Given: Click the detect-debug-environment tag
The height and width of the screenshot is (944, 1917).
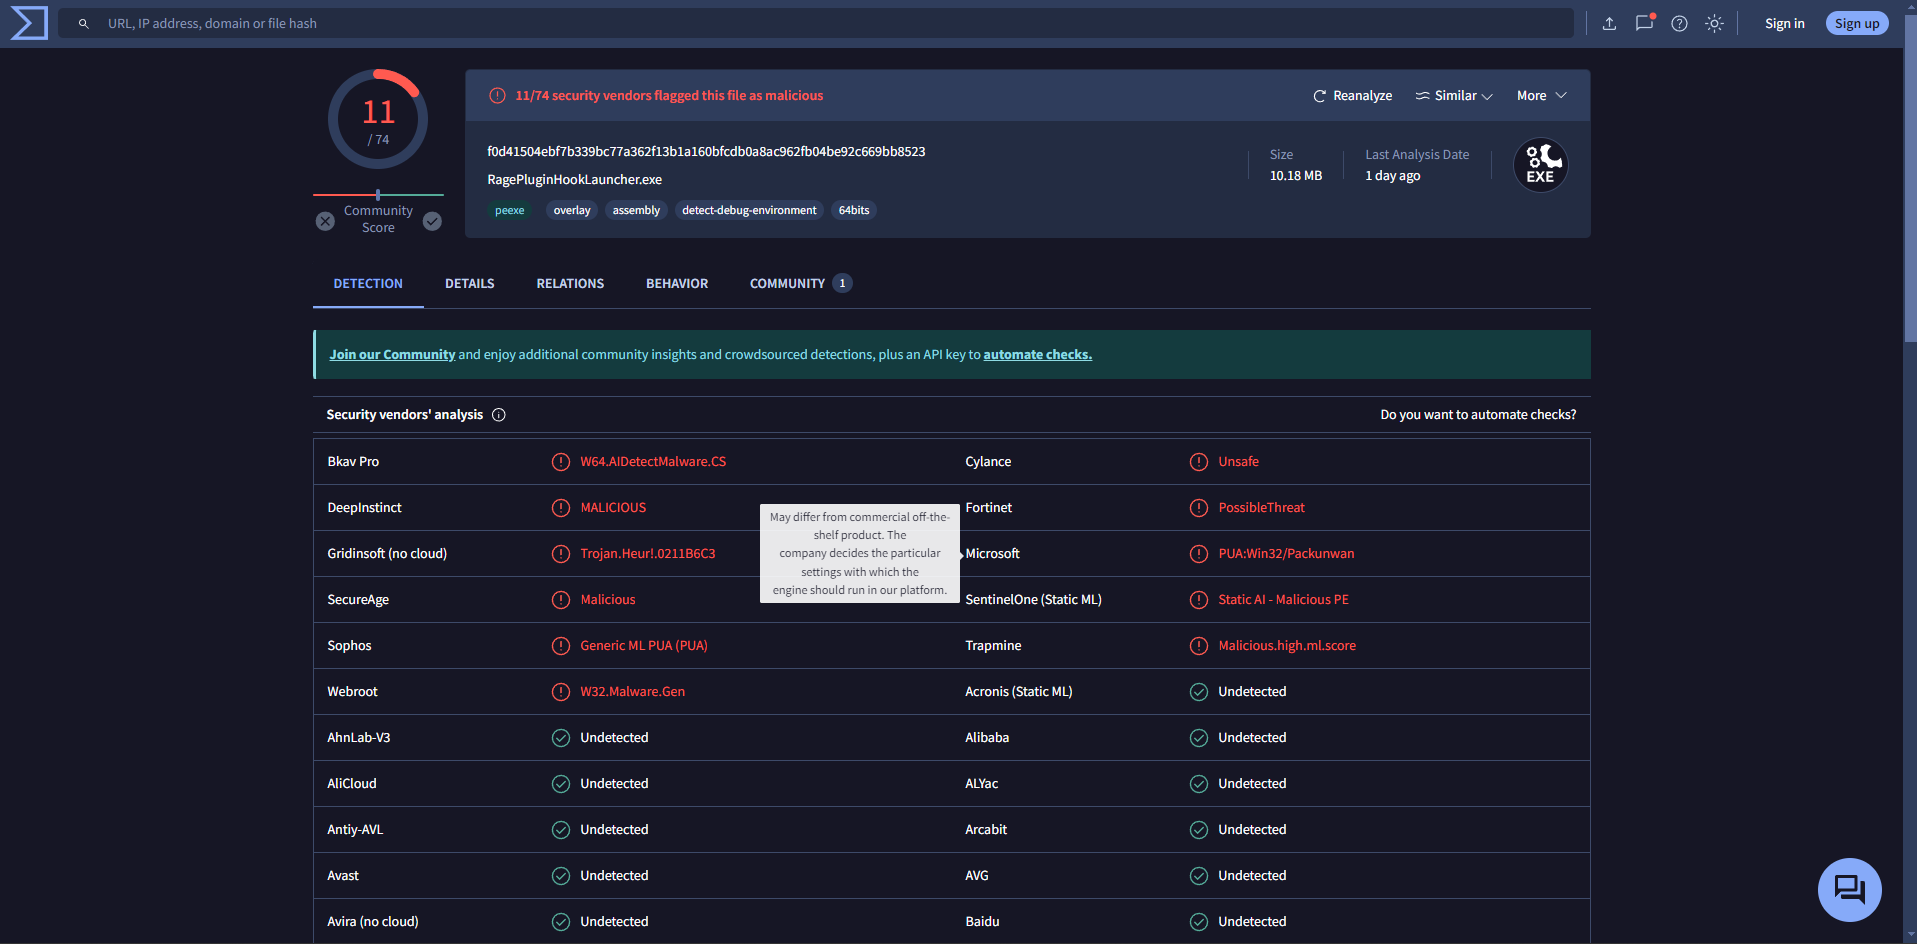Looking at the screenshot, I should click(x=749, y=211).
